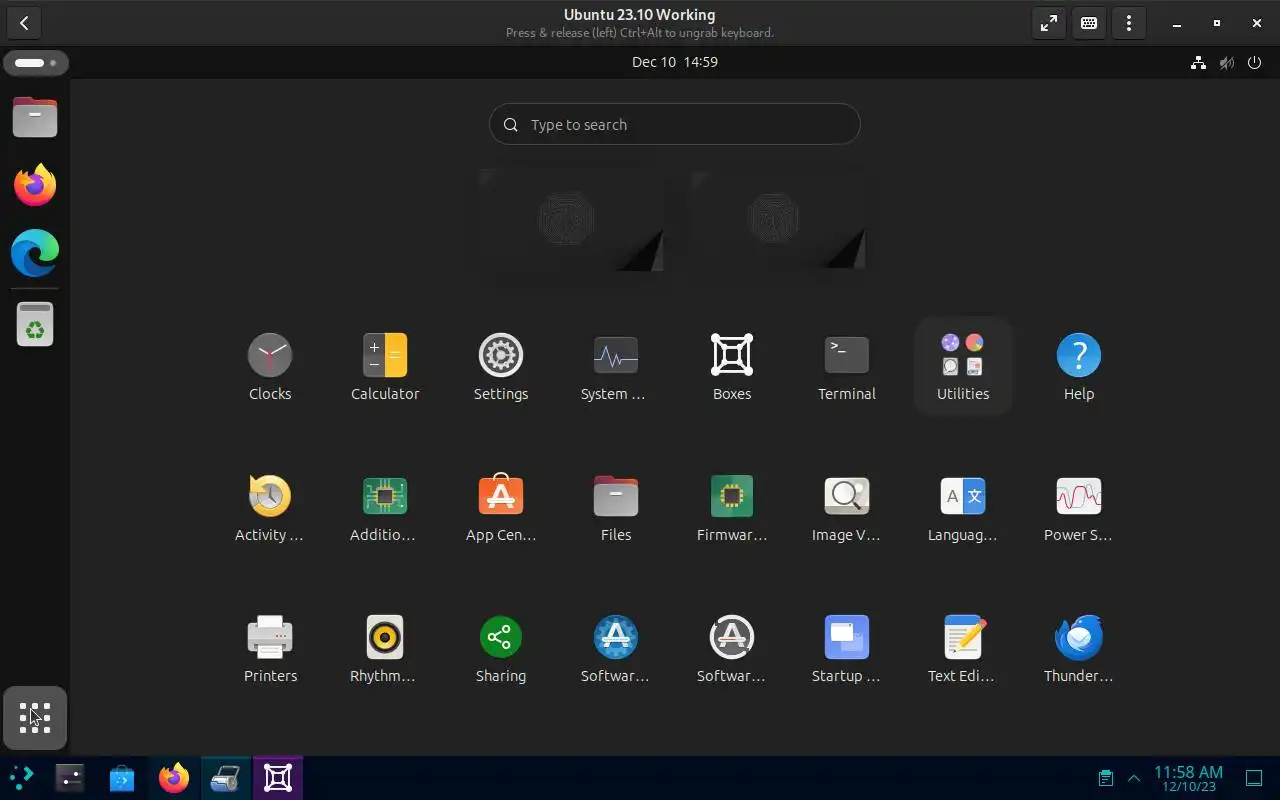
Task: Show desktop with the taskbar corner button
Action: point(1254,778)
